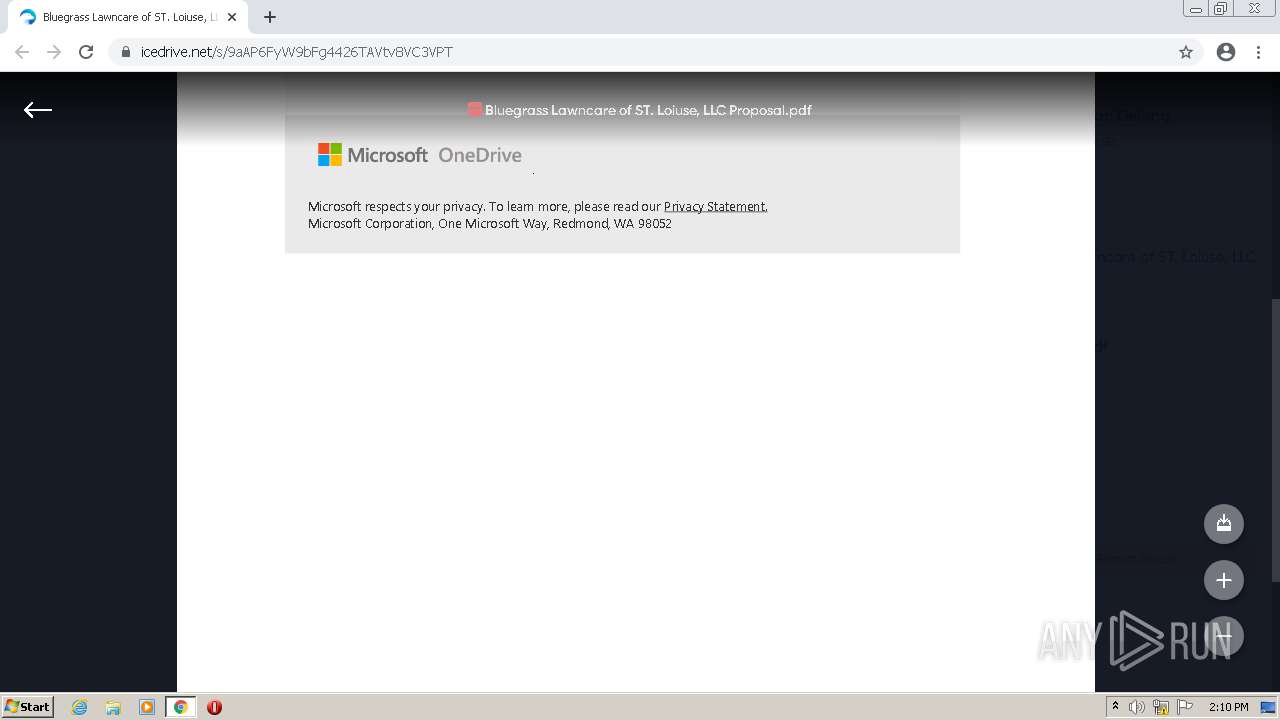Open the media player taskbar icon
Viewport: 1280px width, 720px height.
(147, 707)
